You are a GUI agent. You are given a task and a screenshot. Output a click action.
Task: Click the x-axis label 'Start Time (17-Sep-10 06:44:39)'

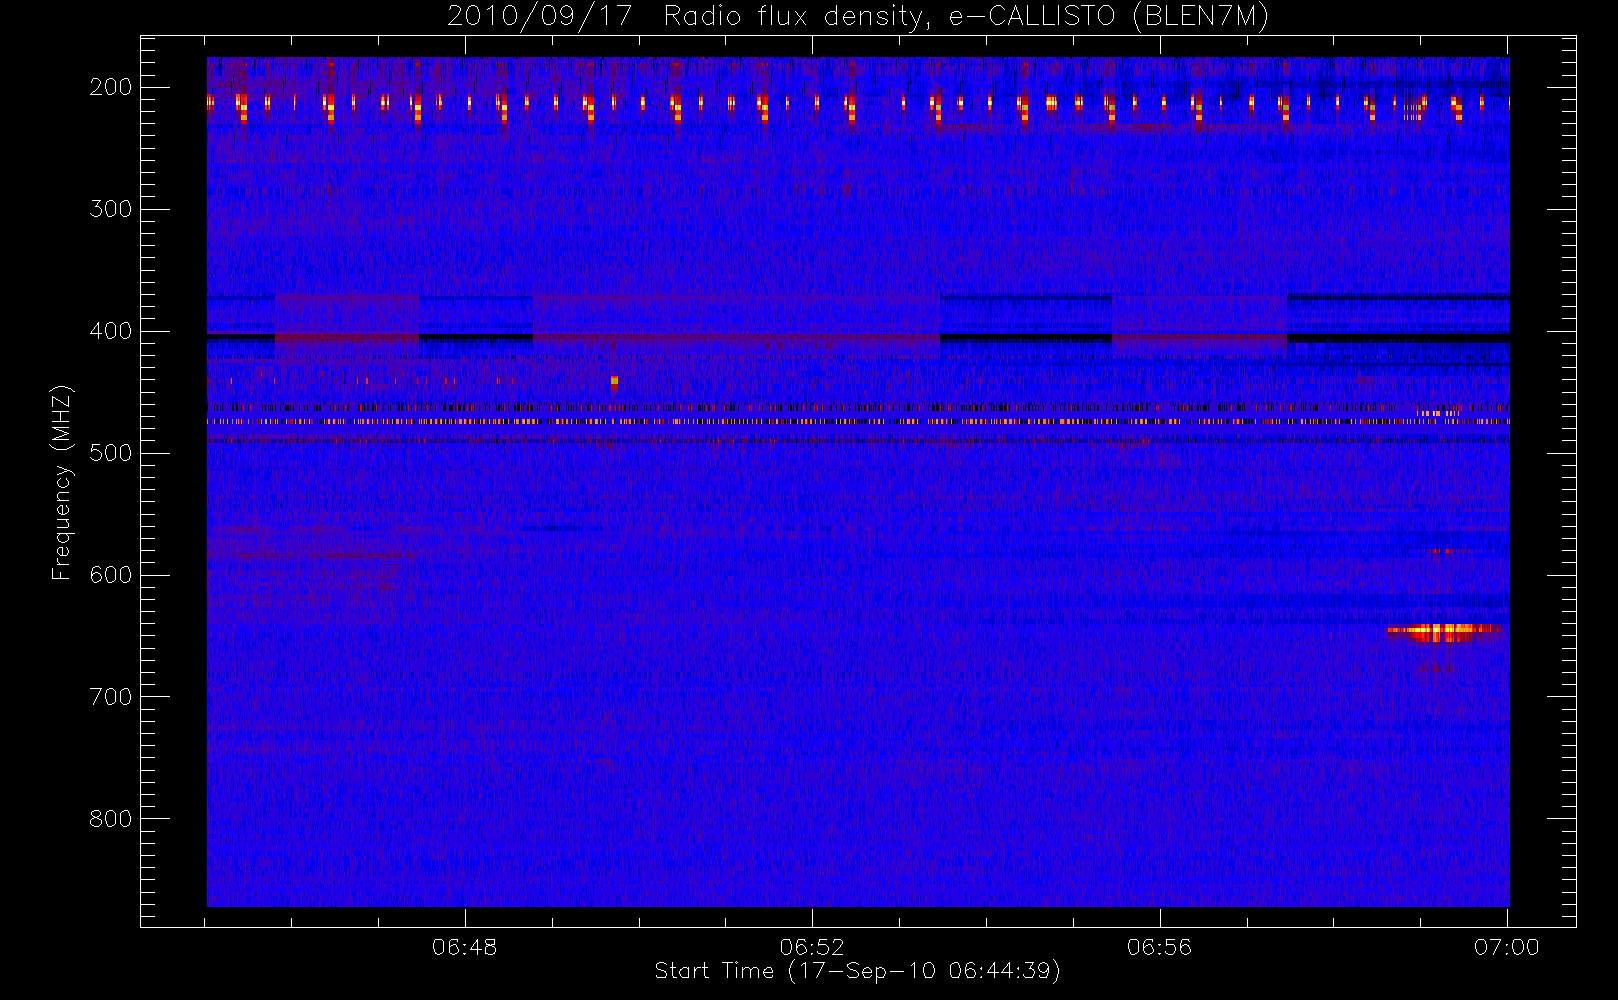[x=857, y=971]
